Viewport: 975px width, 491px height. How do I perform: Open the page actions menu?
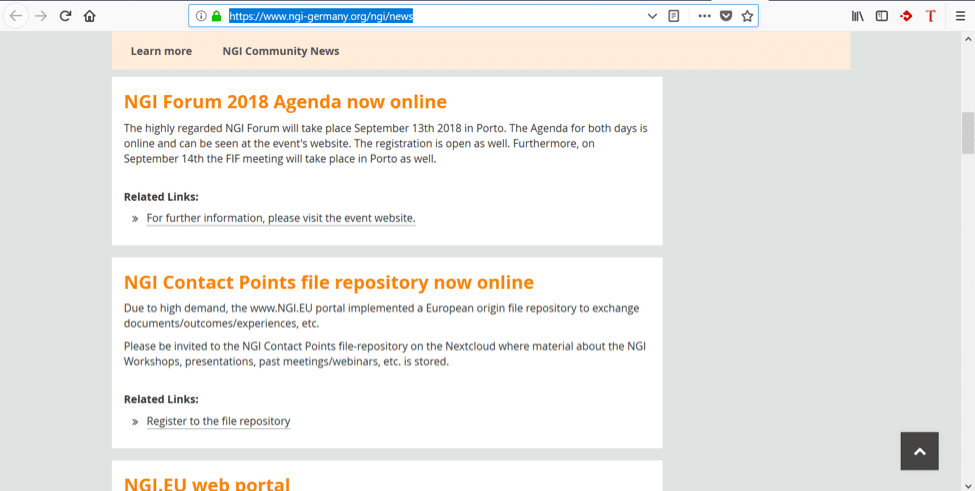point(704,16)
